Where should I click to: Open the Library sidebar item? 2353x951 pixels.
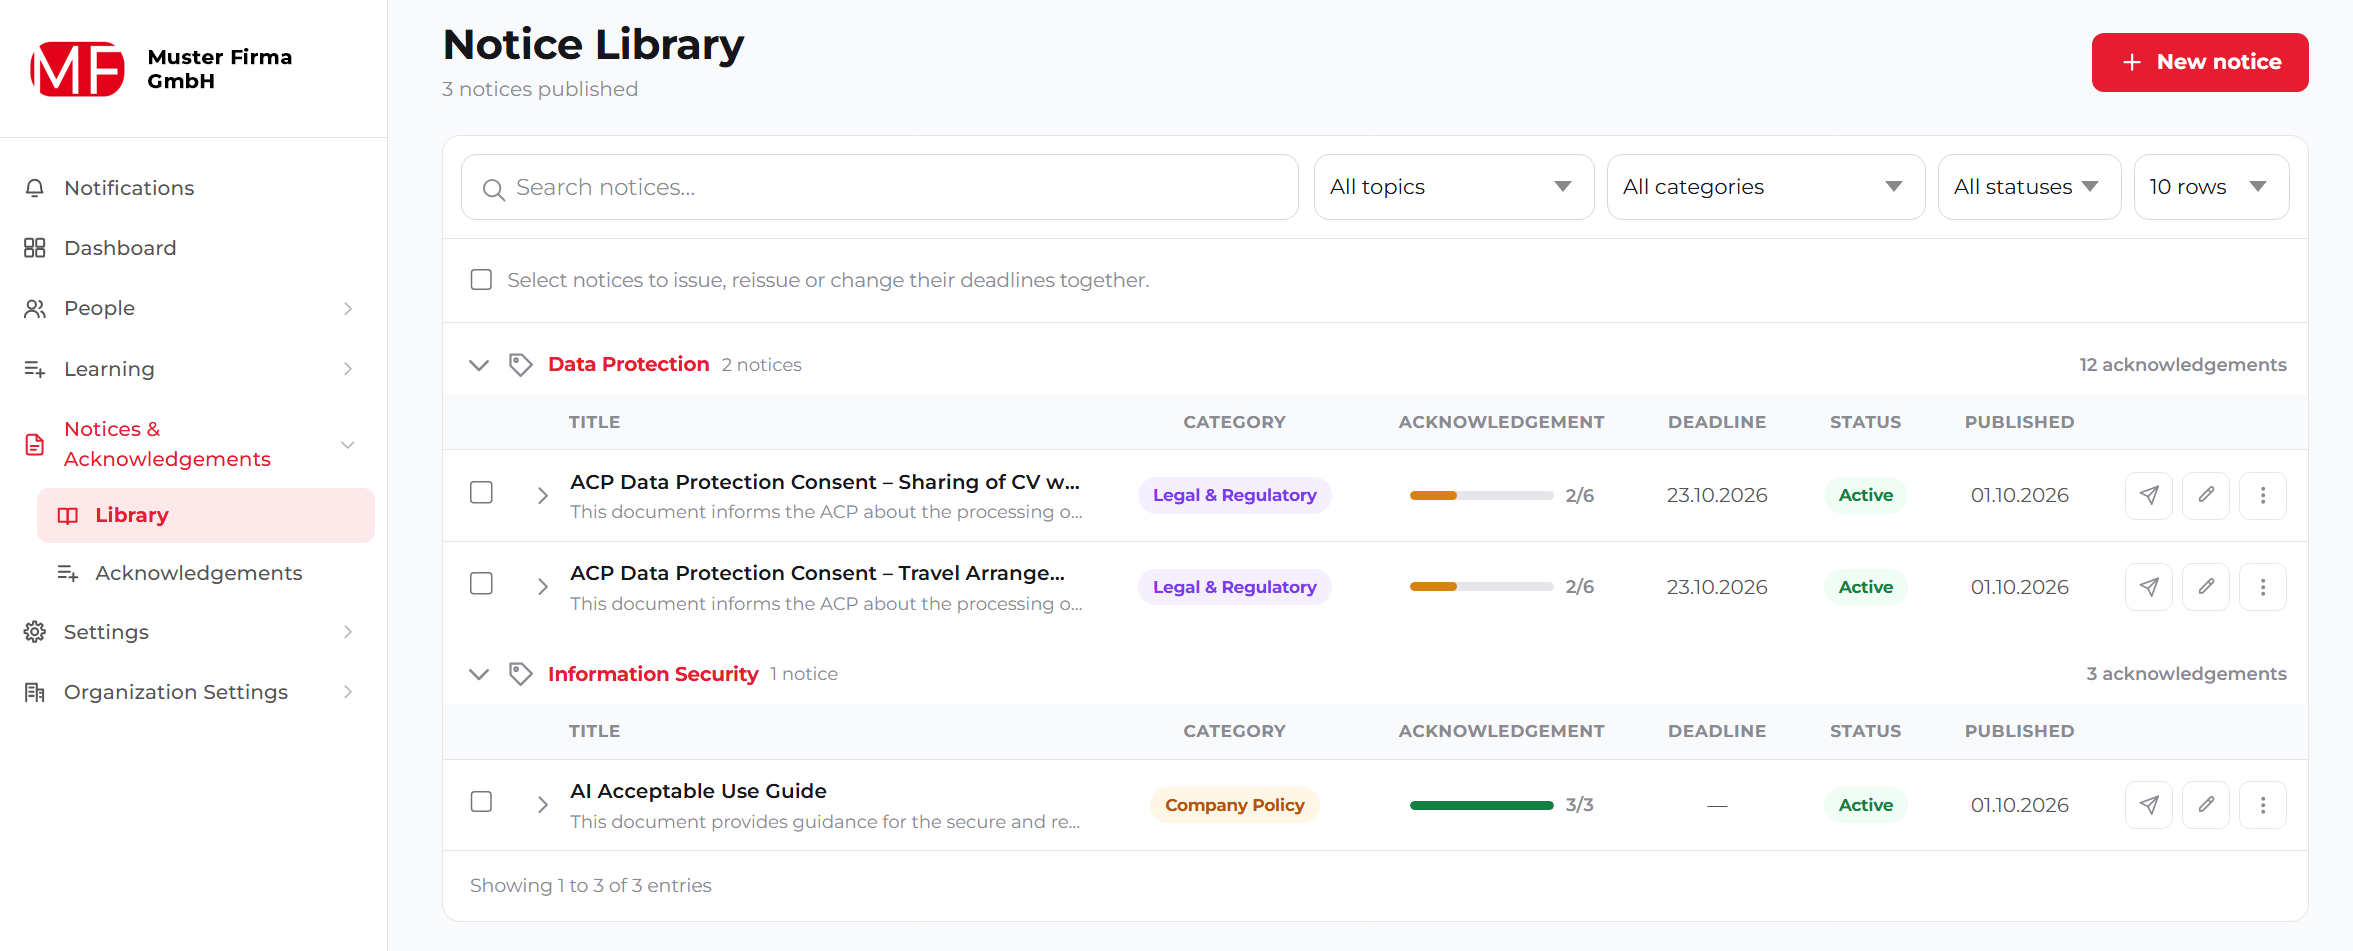206,515
